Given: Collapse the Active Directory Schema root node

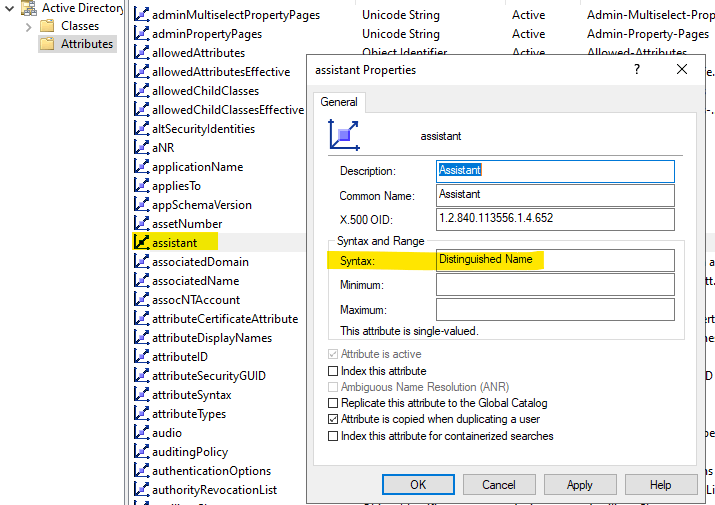Looking at the screenshot, I should pyautogui.click(x=9, y=8).
